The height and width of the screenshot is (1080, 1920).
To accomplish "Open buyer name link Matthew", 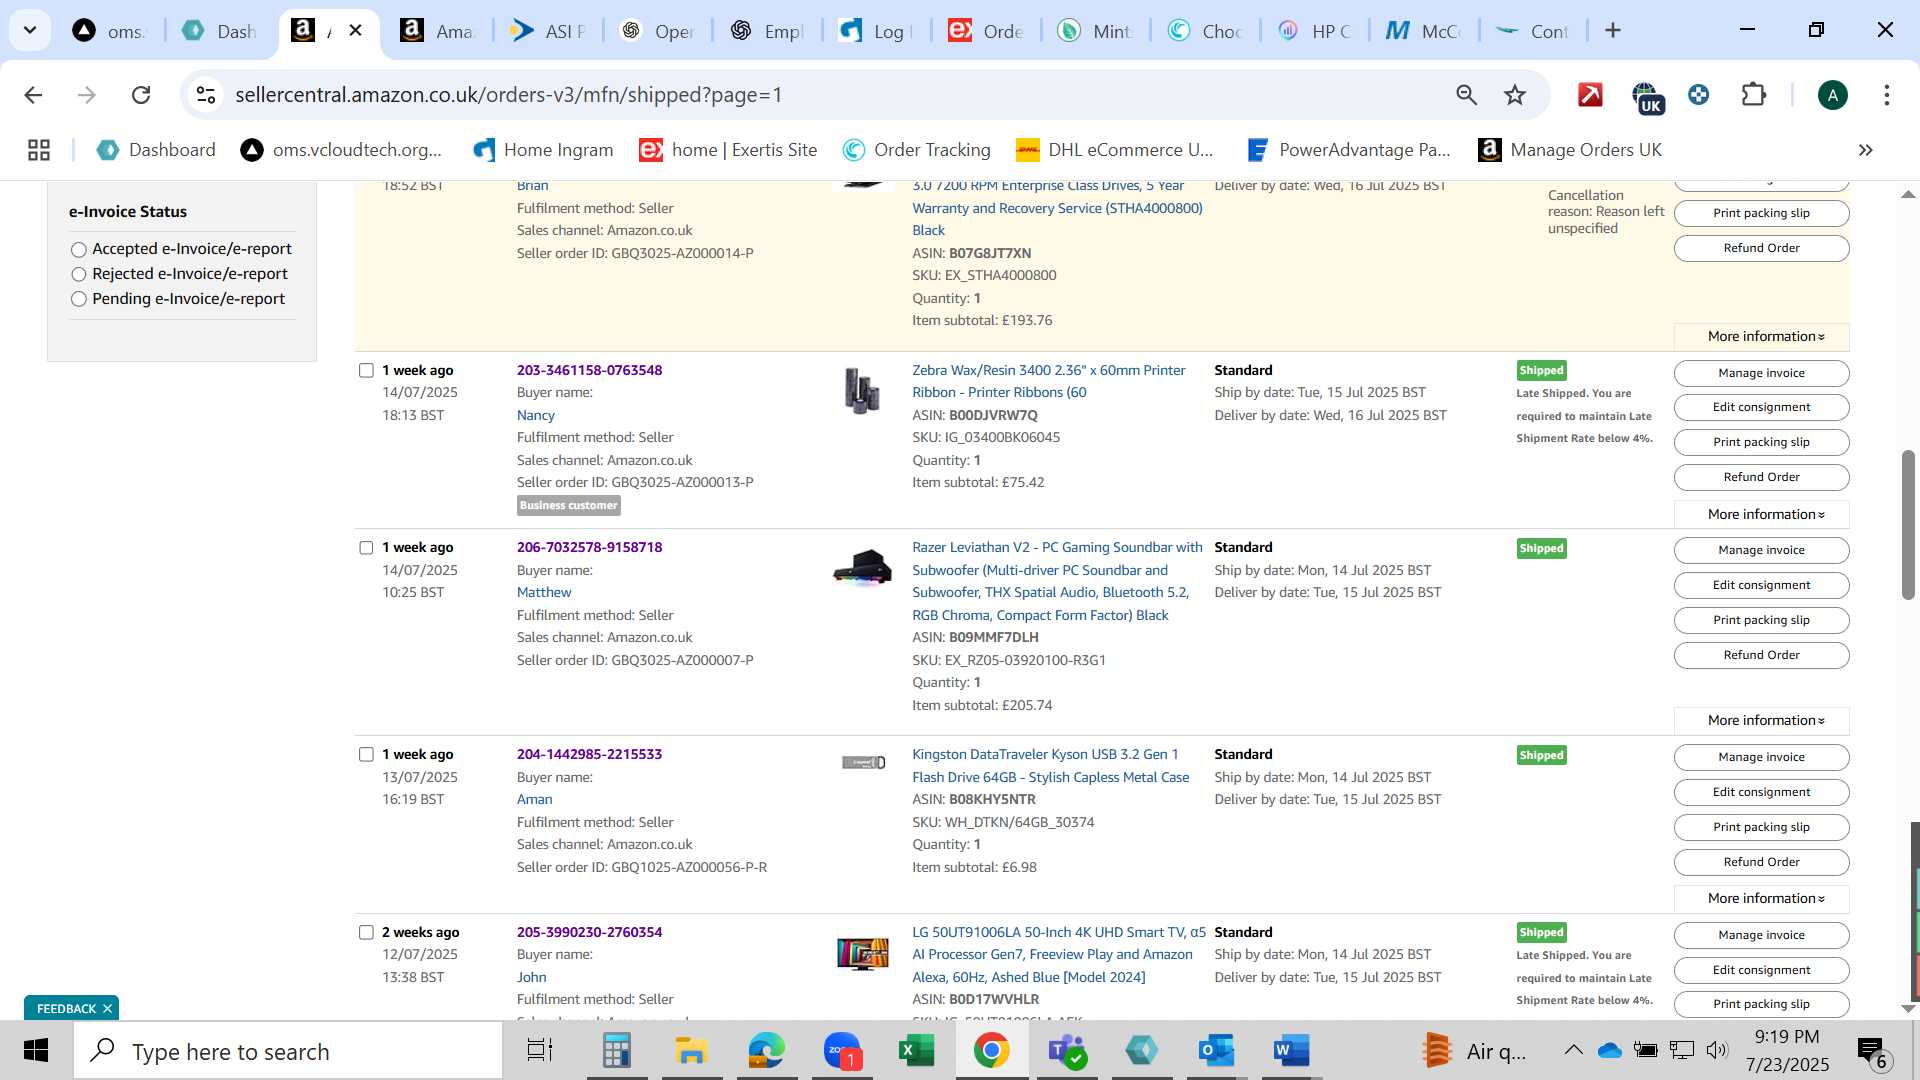I will click(544, 593).
